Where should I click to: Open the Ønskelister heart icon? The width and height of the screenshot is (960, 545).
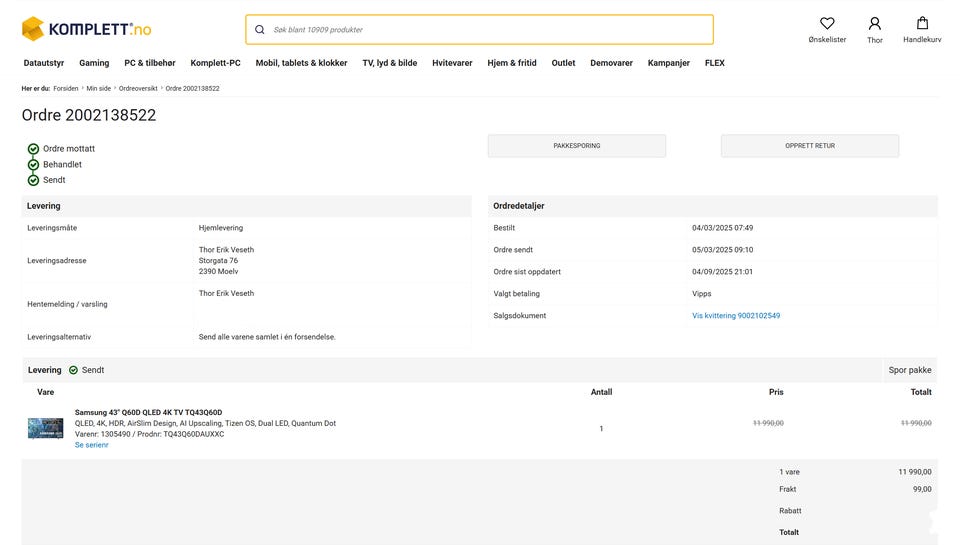point(827,23)
